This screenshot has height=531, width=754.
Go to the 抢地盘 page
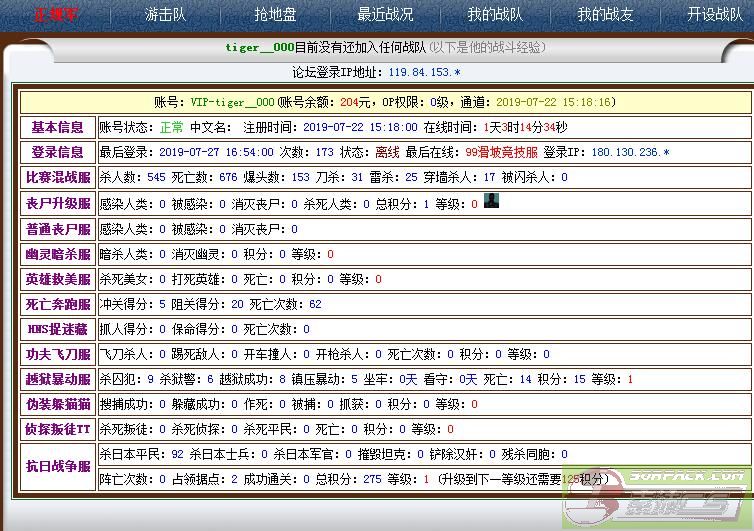pos(275,15)
